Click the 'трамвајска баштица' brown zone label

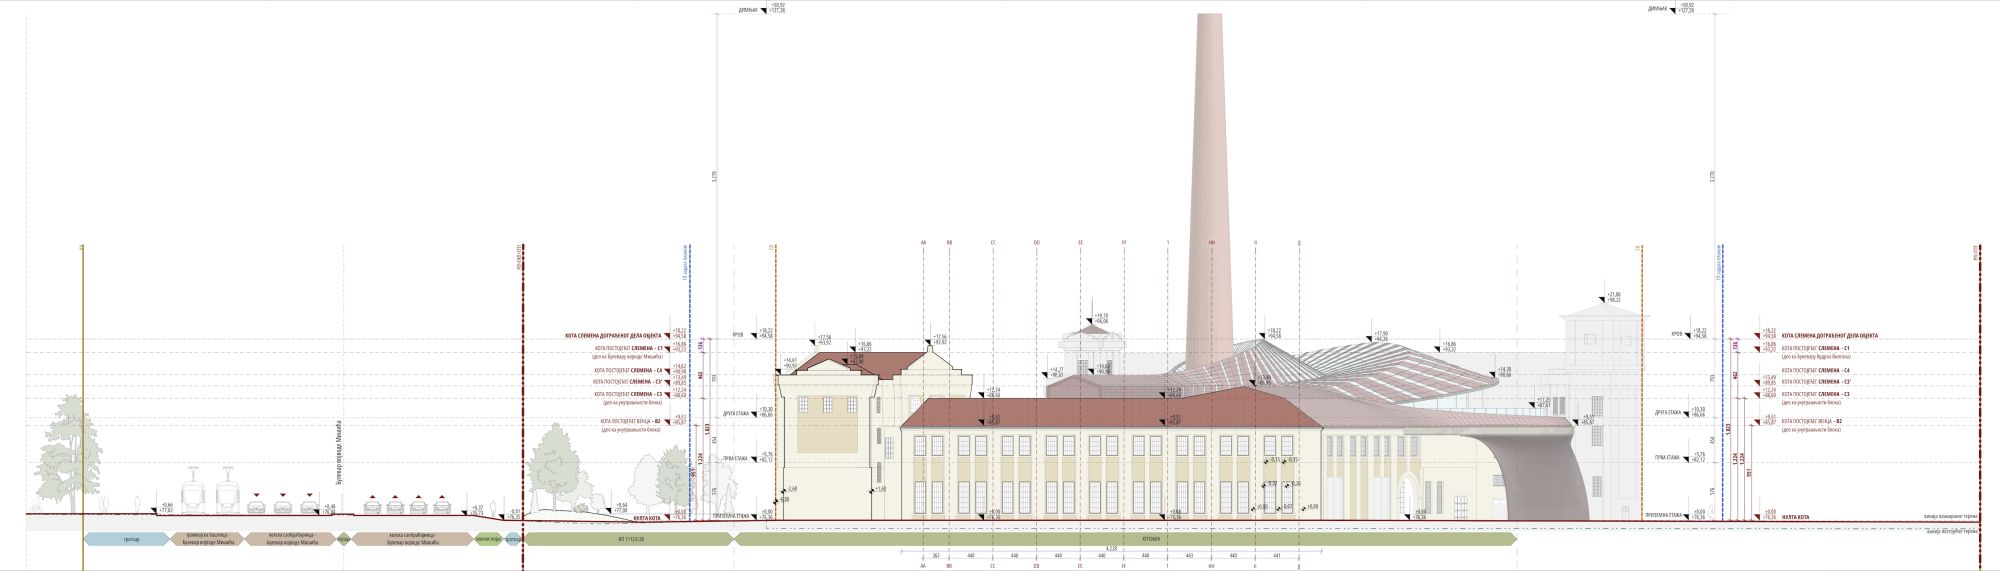[x=207, y=539]
